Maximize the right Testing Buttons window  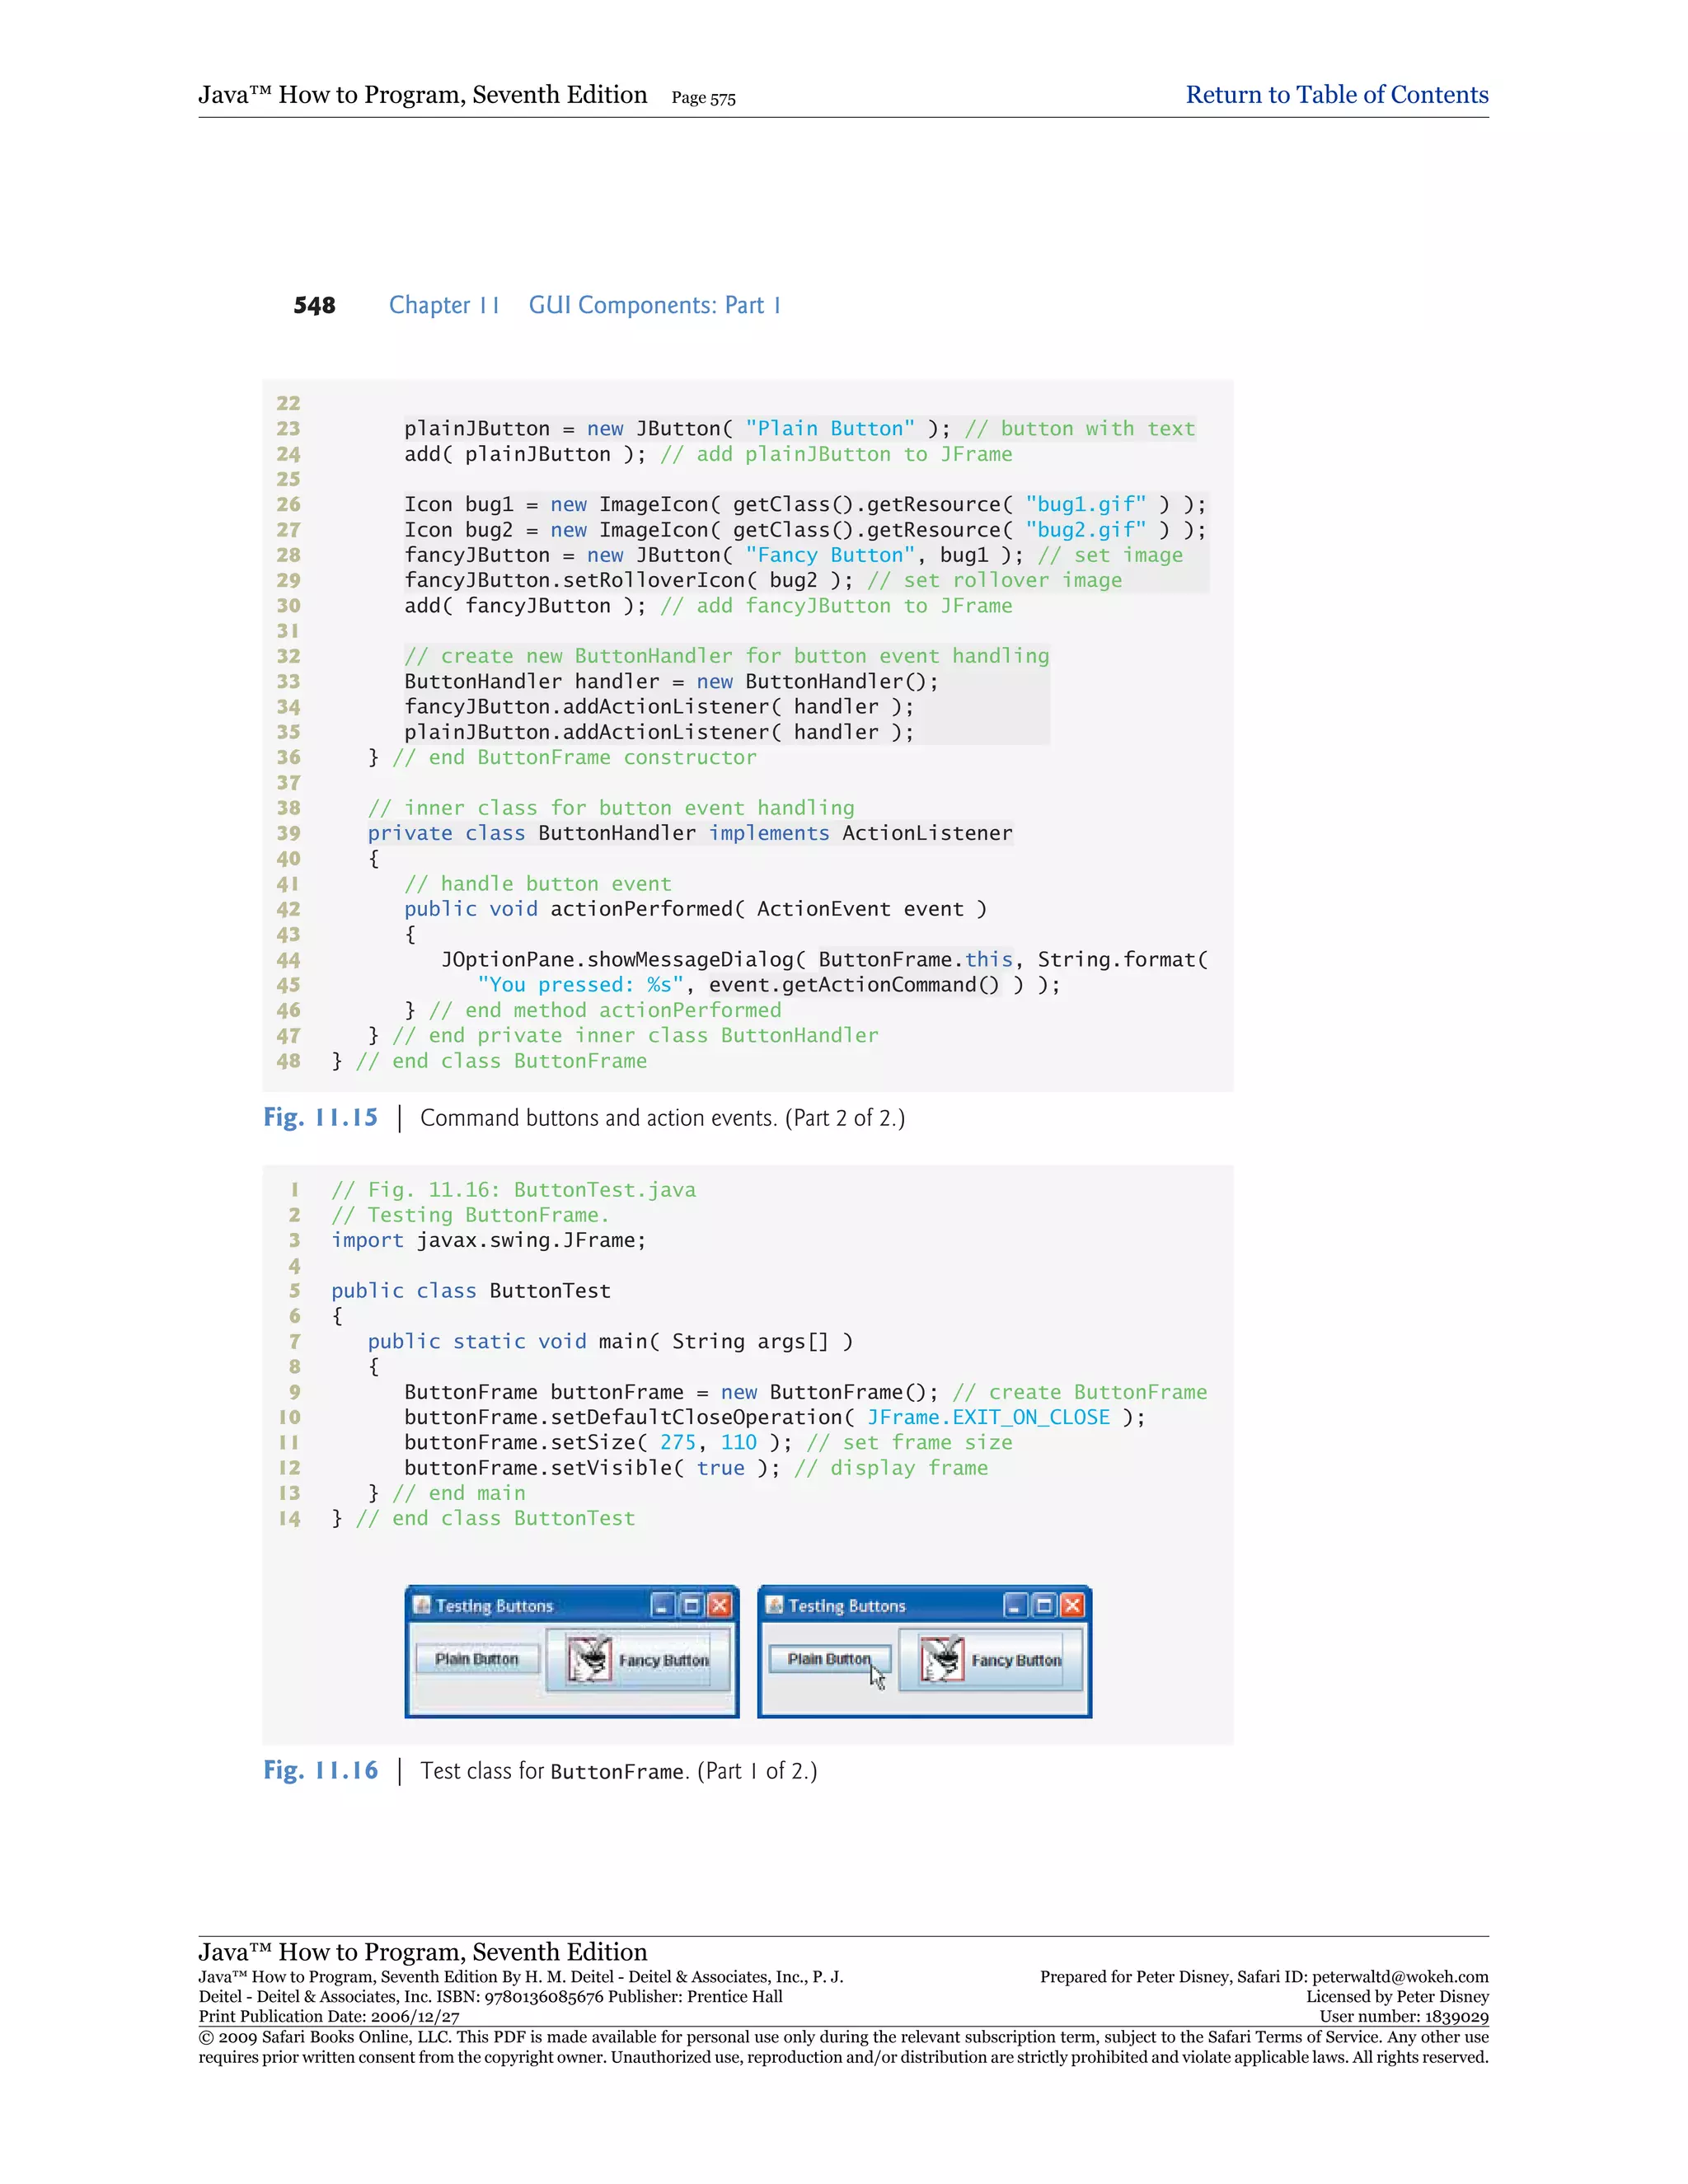pos(1044,1606)
